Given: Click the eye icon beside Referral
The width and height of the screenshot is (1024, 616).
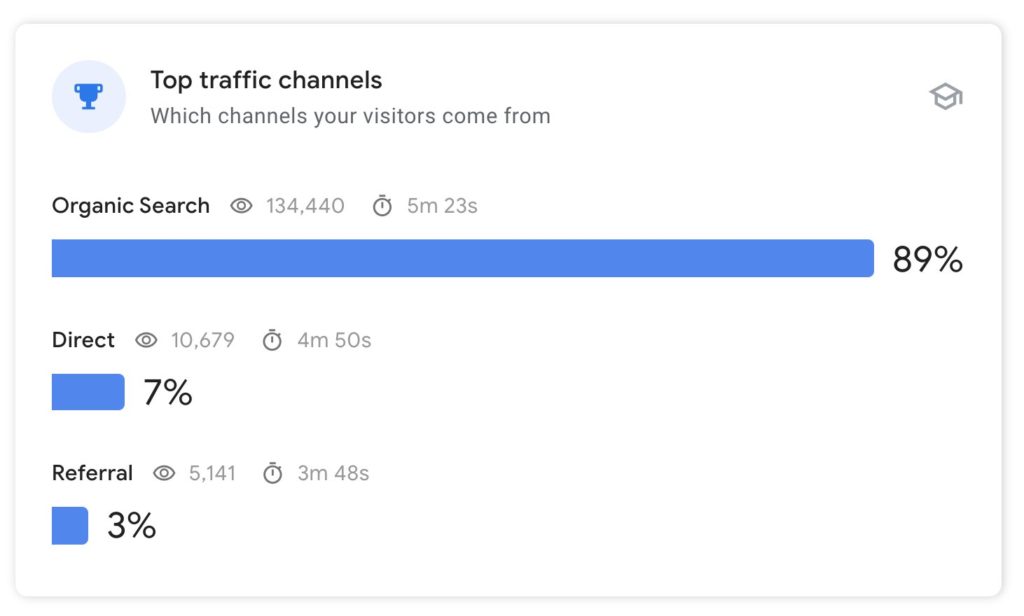Looking at the screenshot, I should coord(164,473).
